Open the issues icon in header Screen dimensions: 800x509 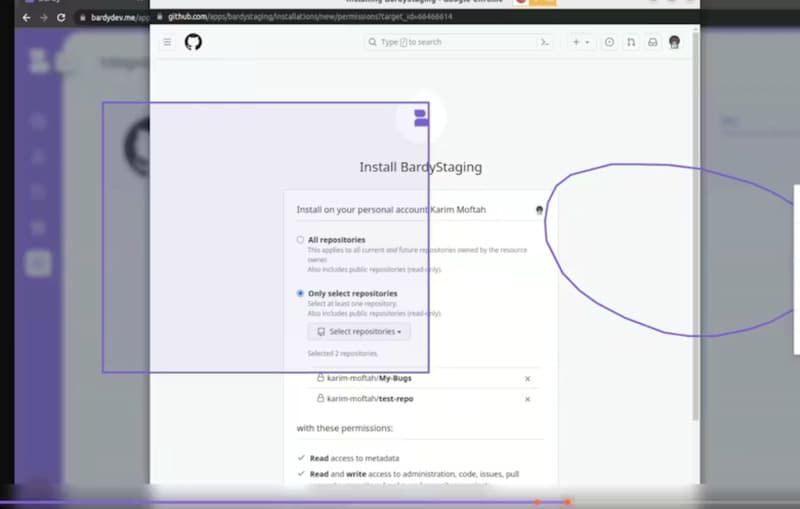610,42
